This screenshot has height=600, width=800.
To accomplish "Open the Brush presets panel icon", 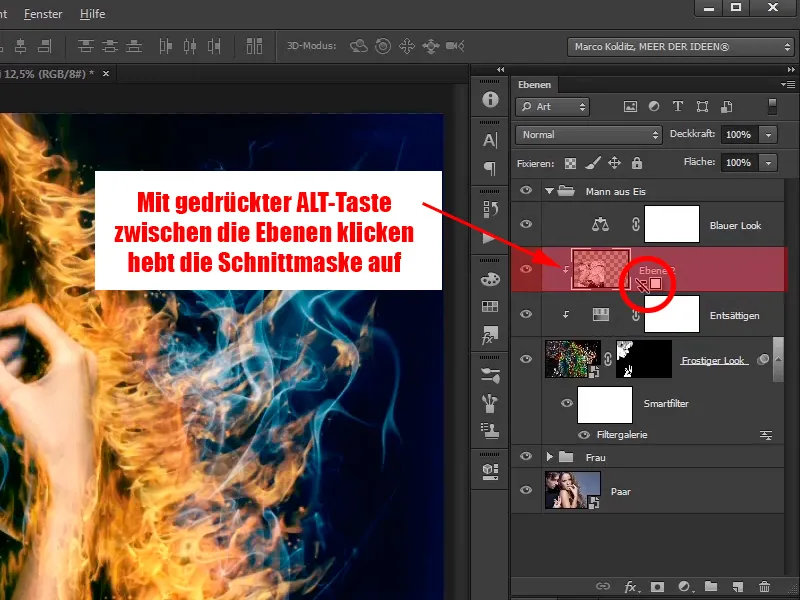I will (x=490, y=376).
